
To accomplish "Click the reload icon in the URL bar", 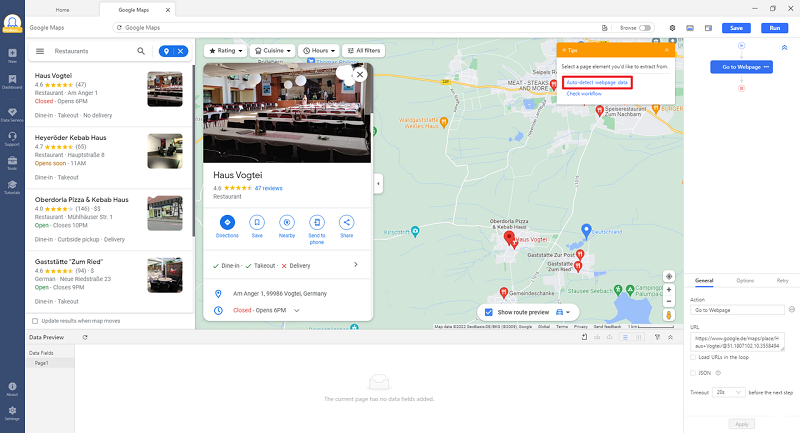I will point(119,28).
